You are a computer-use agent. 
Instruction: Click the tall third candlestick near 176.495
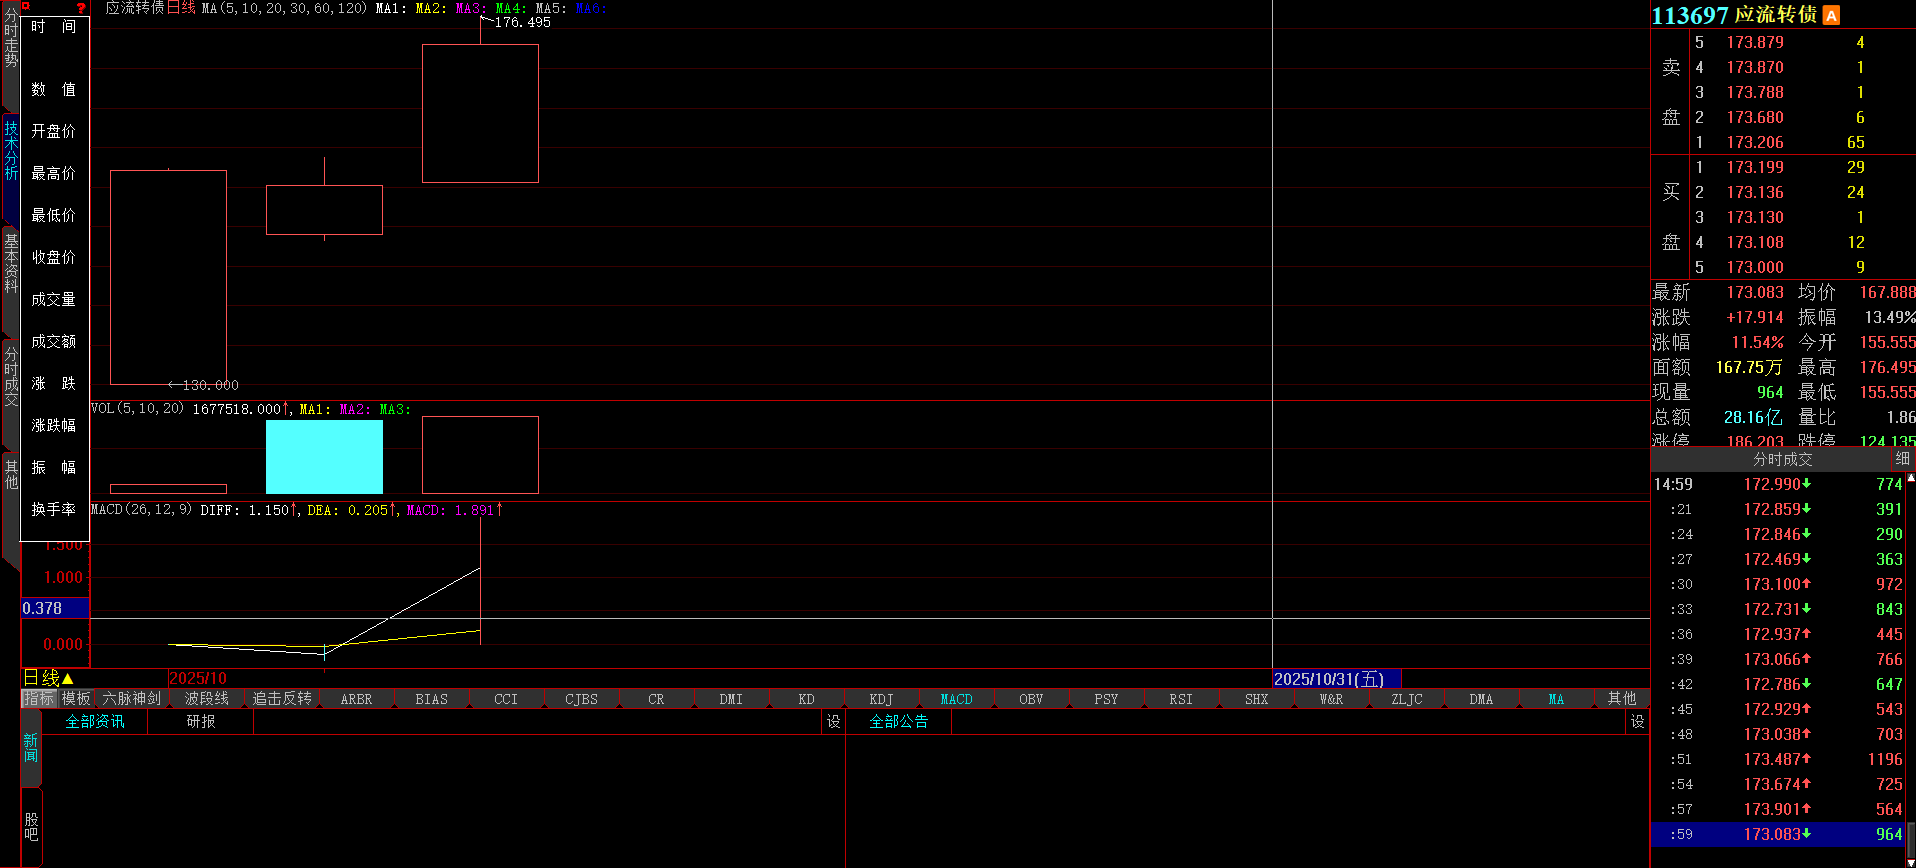[480, 113]
